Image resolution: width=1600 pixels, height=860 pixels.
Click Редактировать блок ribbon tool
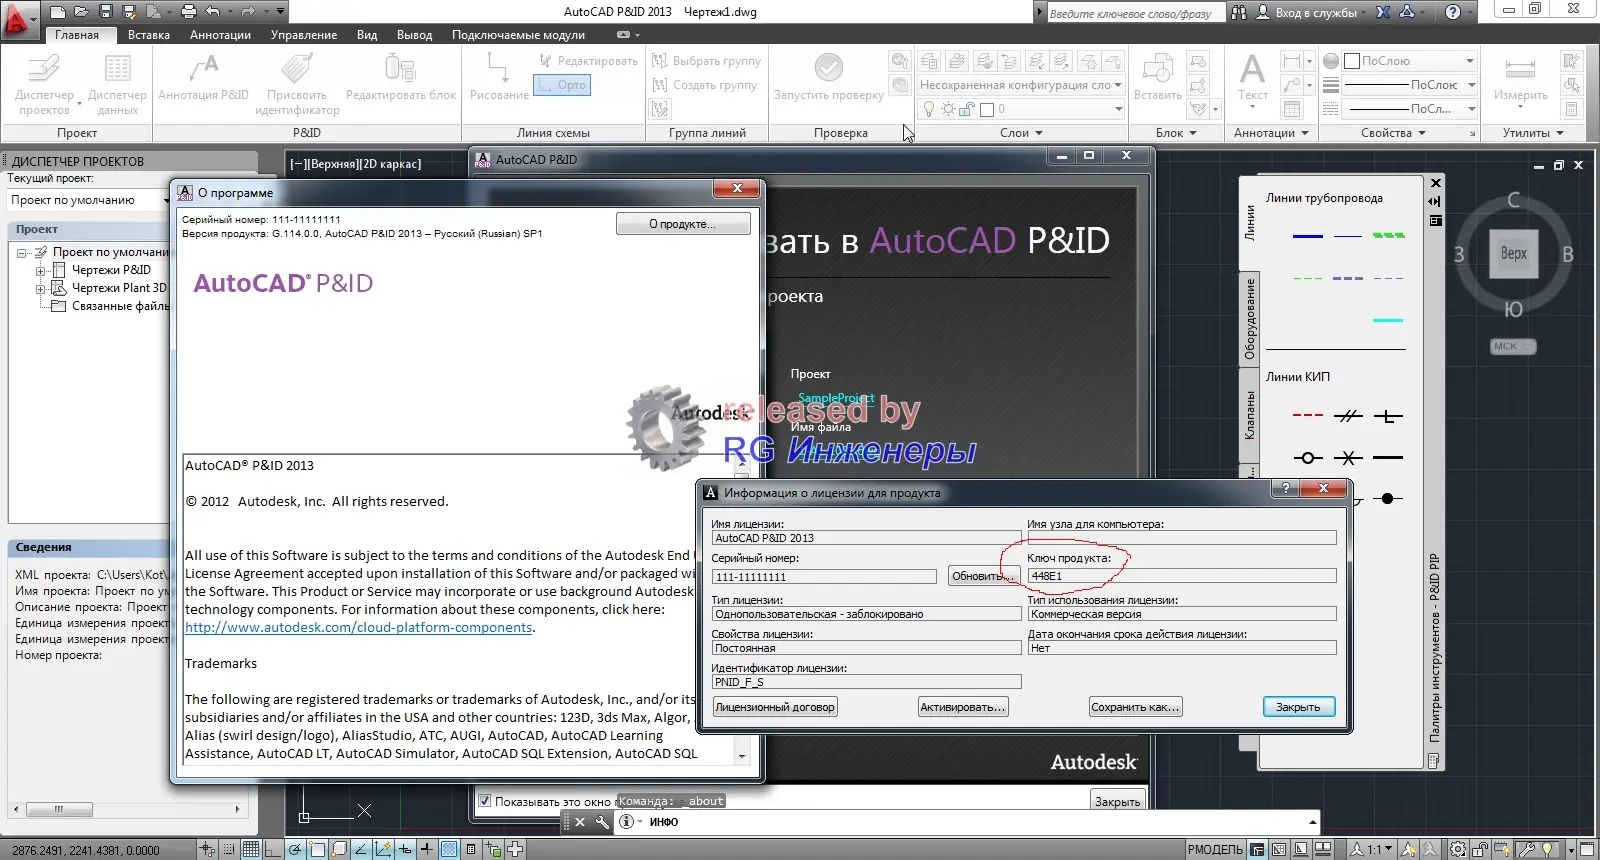(x=400, y=78)
